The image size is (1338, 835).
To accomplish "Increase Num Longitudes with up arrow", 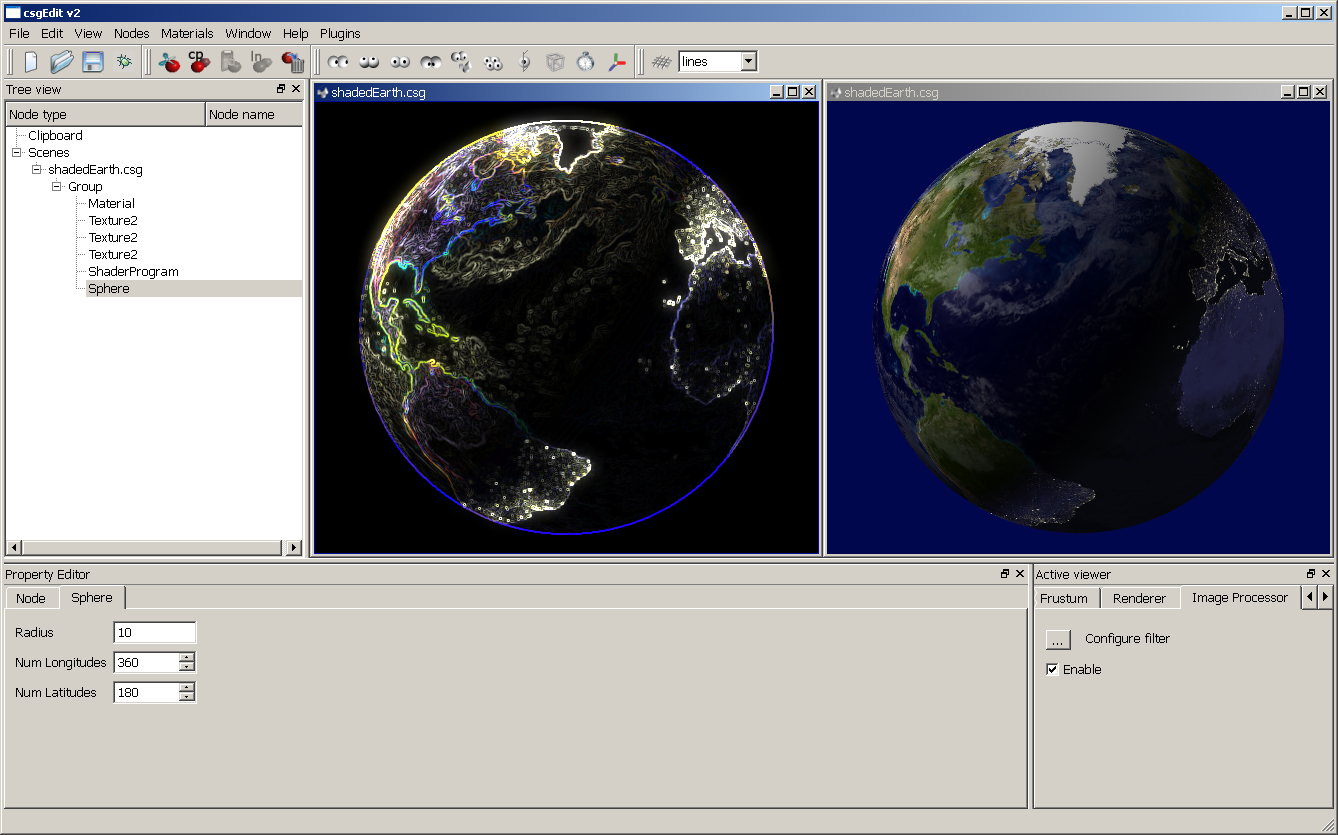I will [x=186, y=657].
